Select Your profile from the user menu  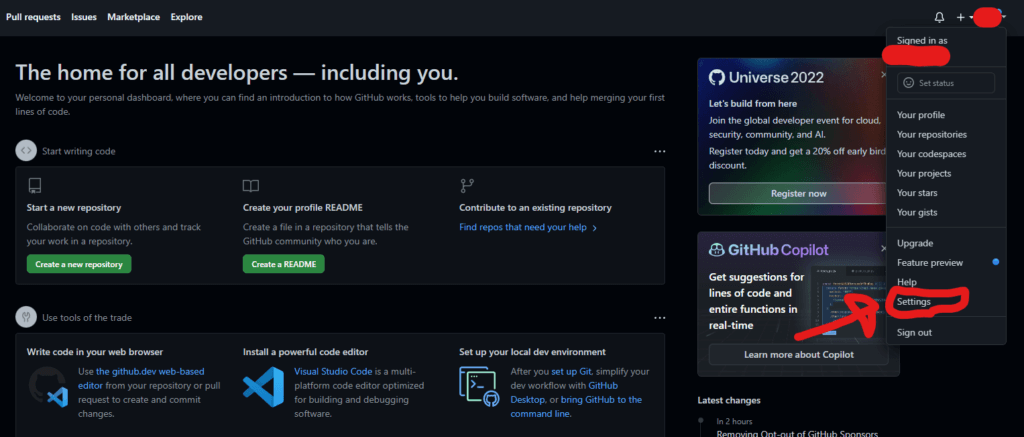click(x=921, y=115)
